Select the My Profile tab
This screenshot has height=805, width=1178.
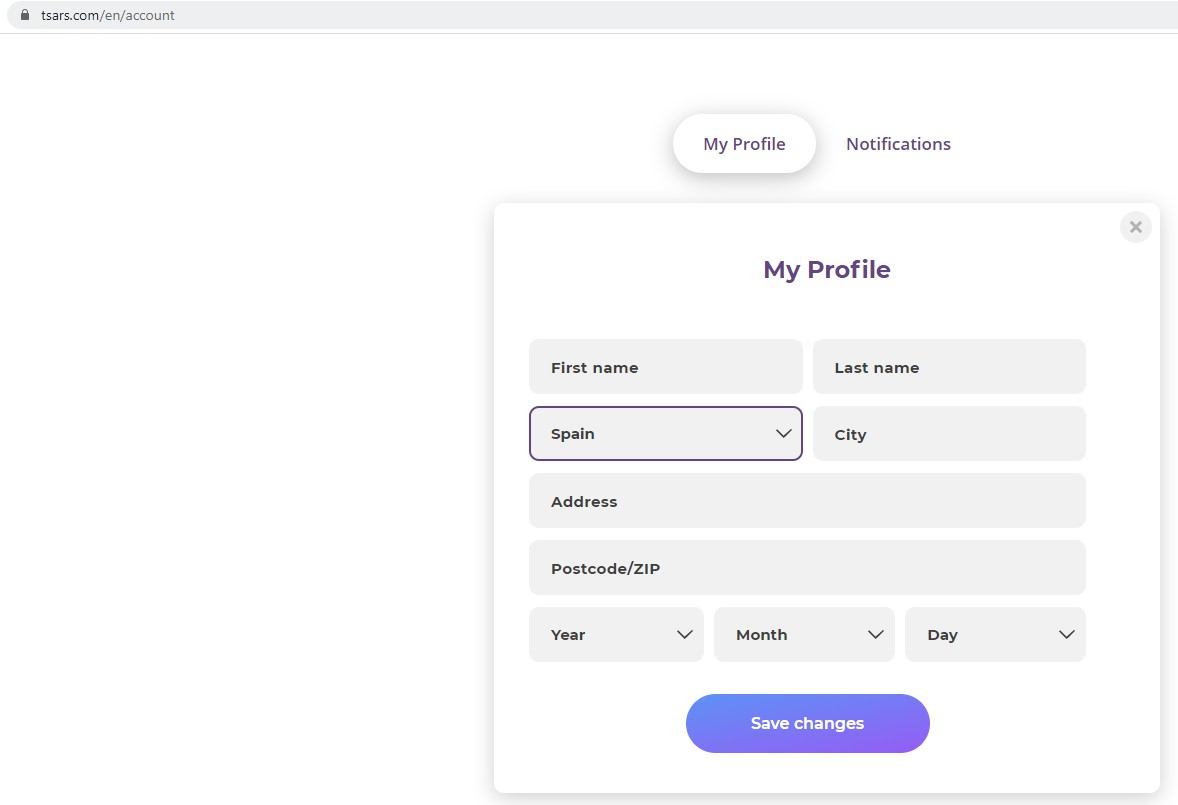744,144
